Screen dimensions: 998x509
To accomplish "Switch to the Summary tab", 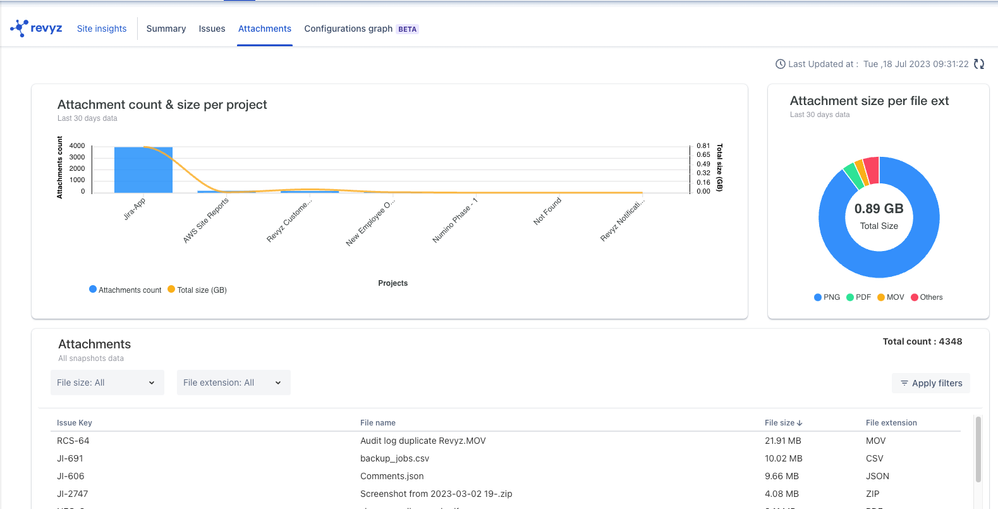I will (x=166, y=29).
